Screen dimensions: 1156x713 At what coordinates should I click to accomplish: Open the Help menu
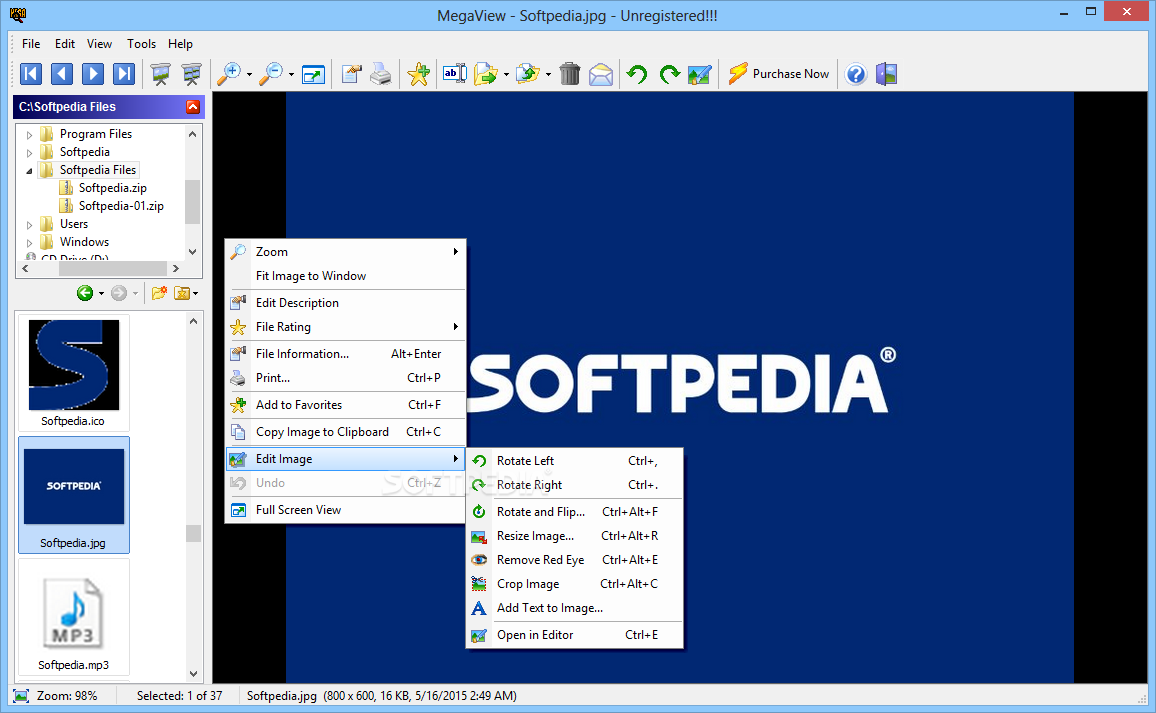click(180, 44)
